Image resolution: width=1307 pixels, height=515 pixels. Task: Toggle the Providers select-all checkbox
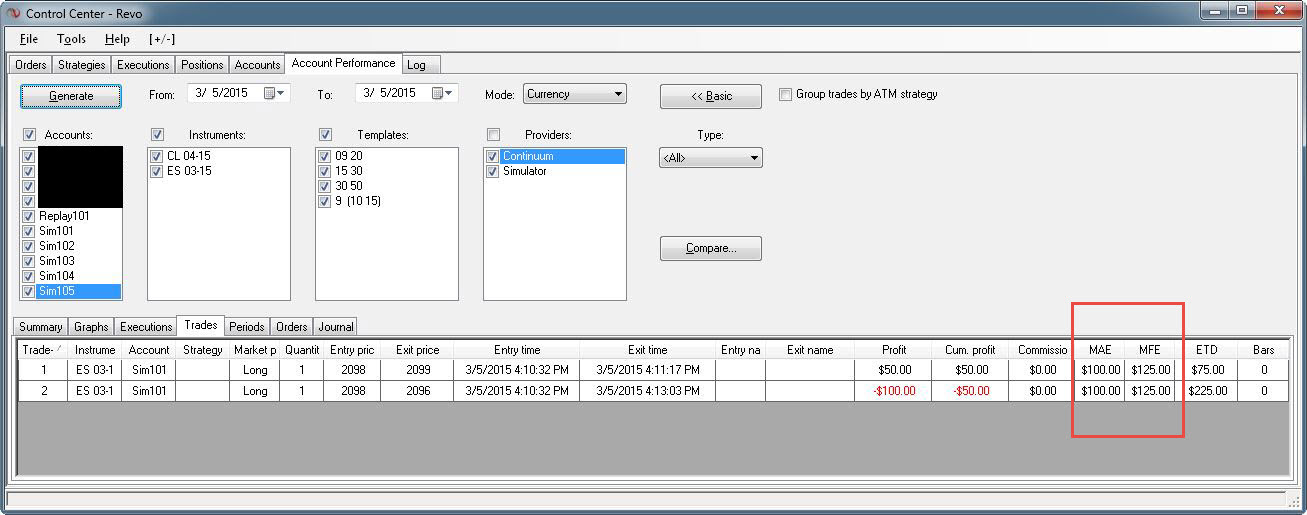pos(493,134)
